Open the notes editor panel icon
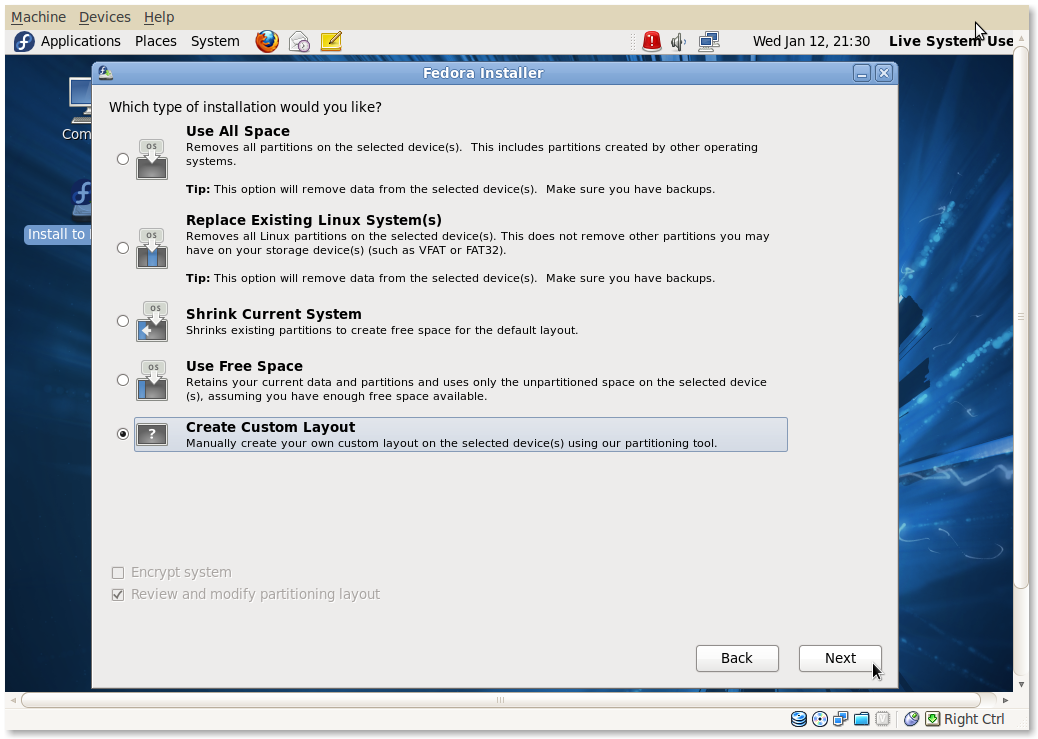This screenshot has height=739, width=1038. pos(331,41)
